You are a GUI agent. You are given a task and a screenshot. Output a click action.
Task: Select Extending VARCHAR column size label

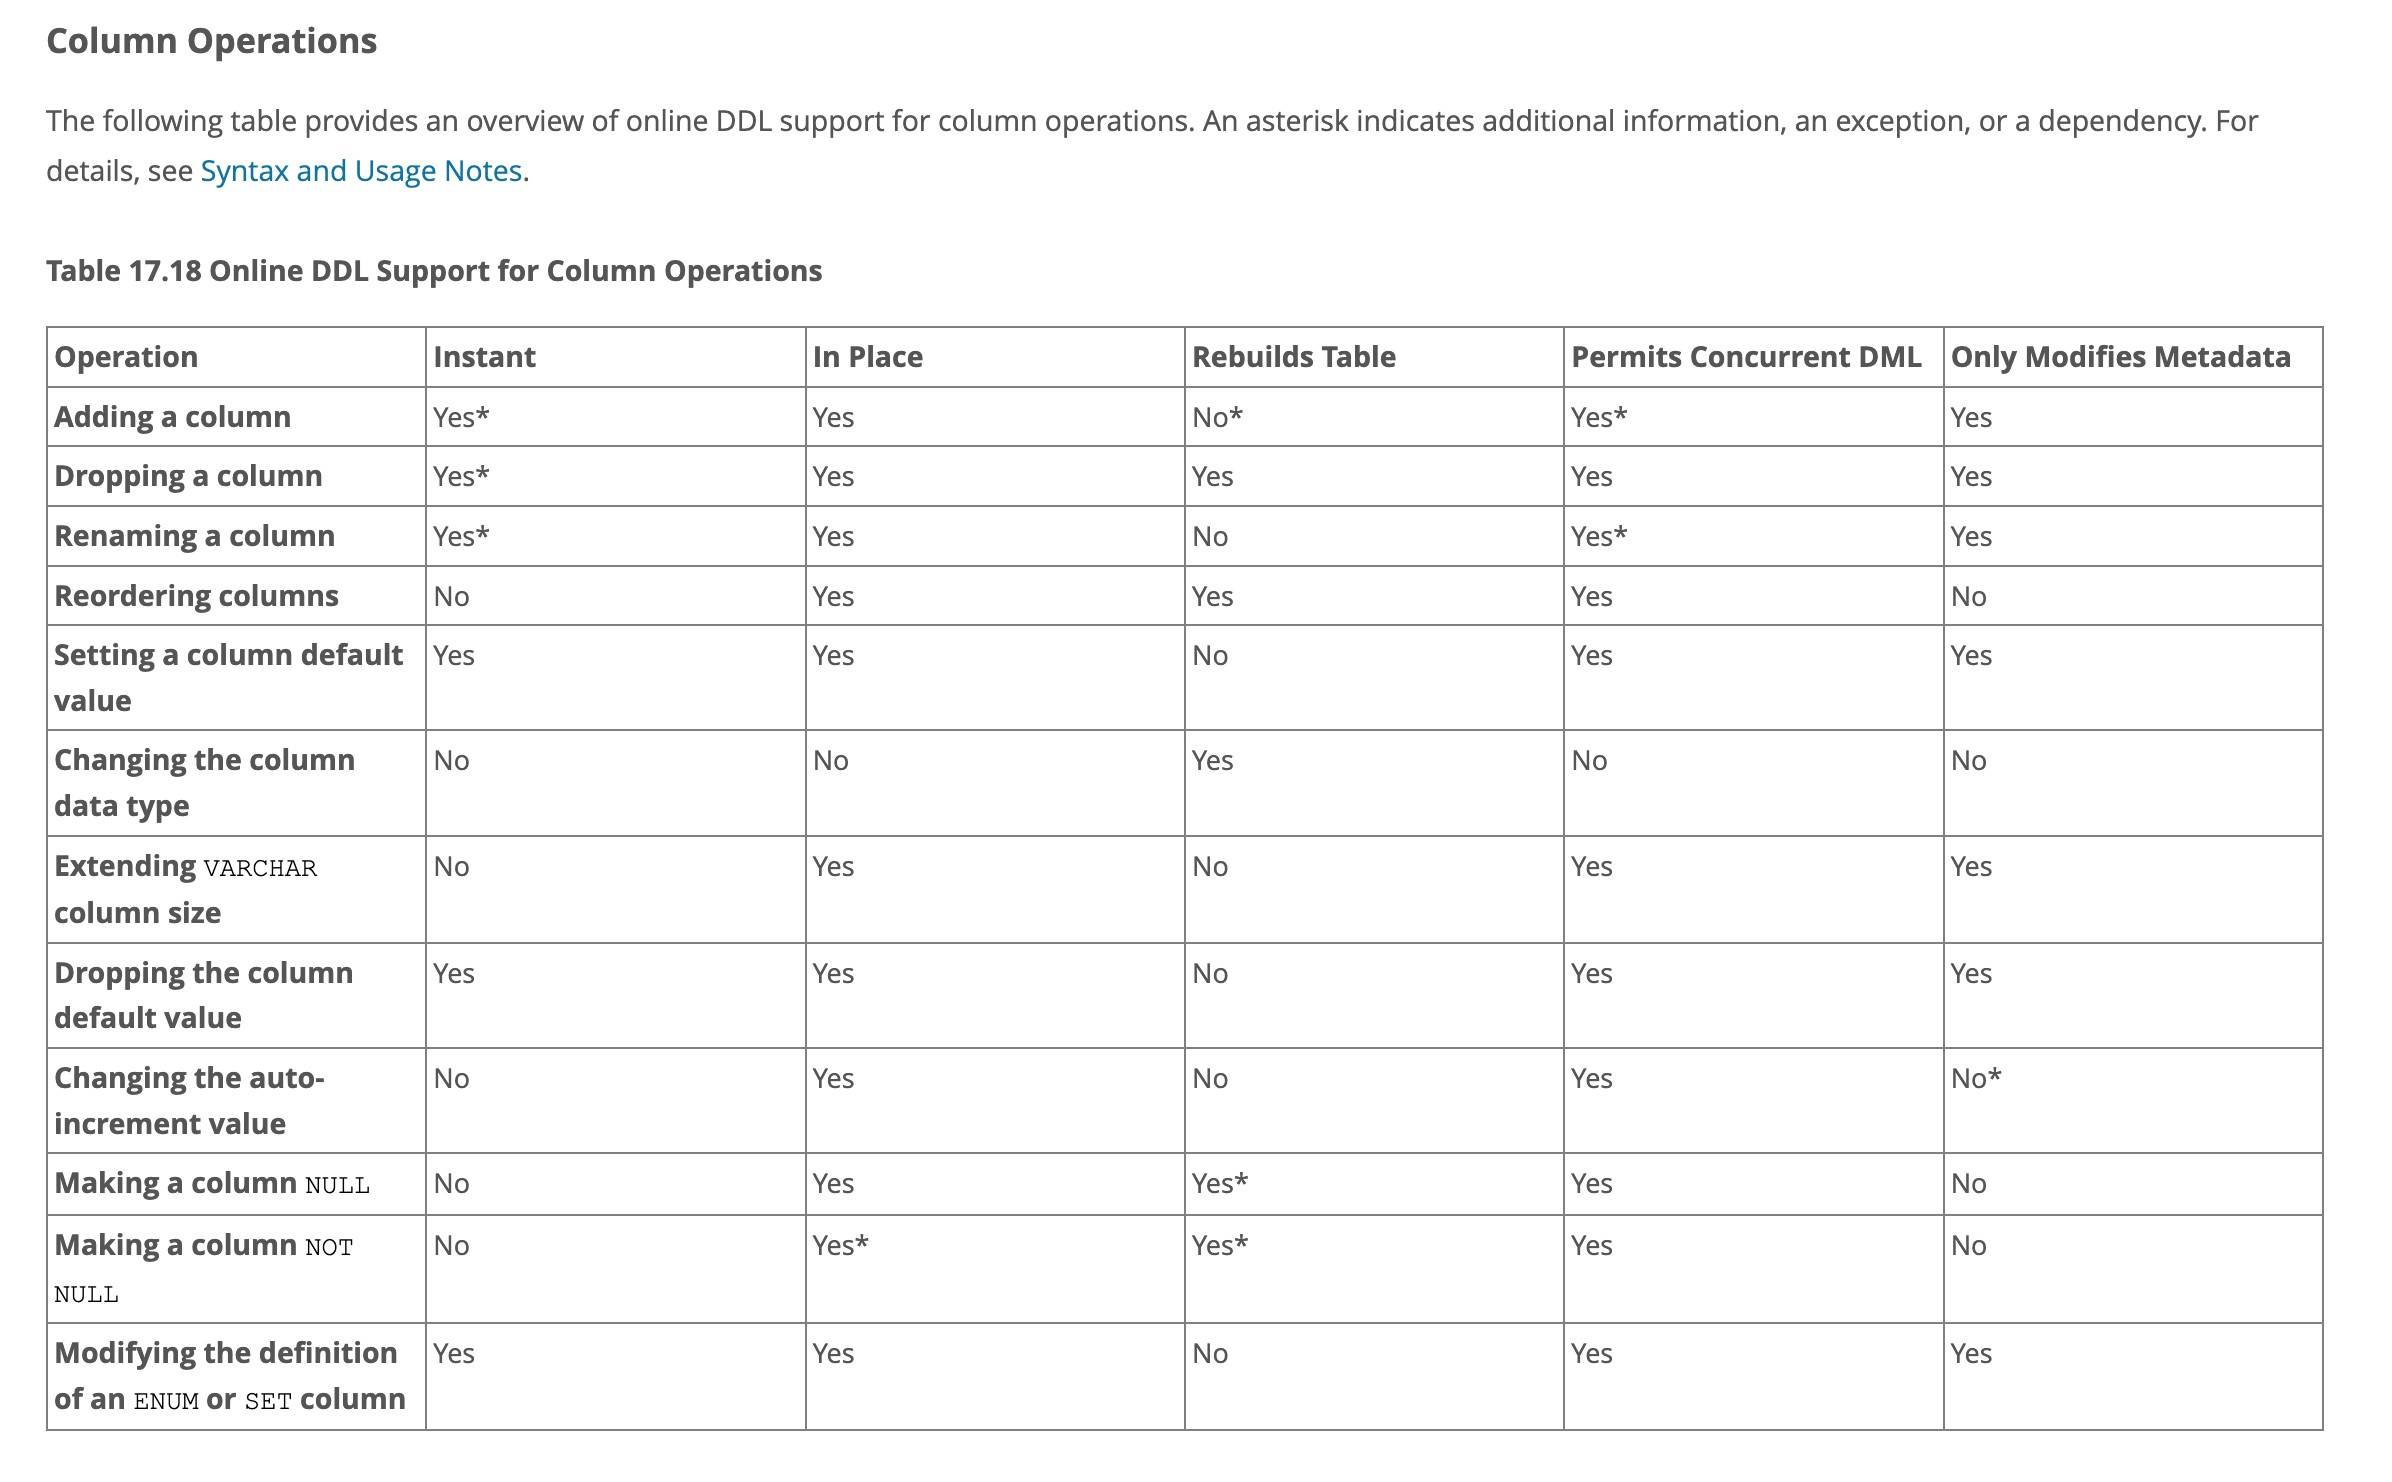pyautogui.click(x=185, y=888)
